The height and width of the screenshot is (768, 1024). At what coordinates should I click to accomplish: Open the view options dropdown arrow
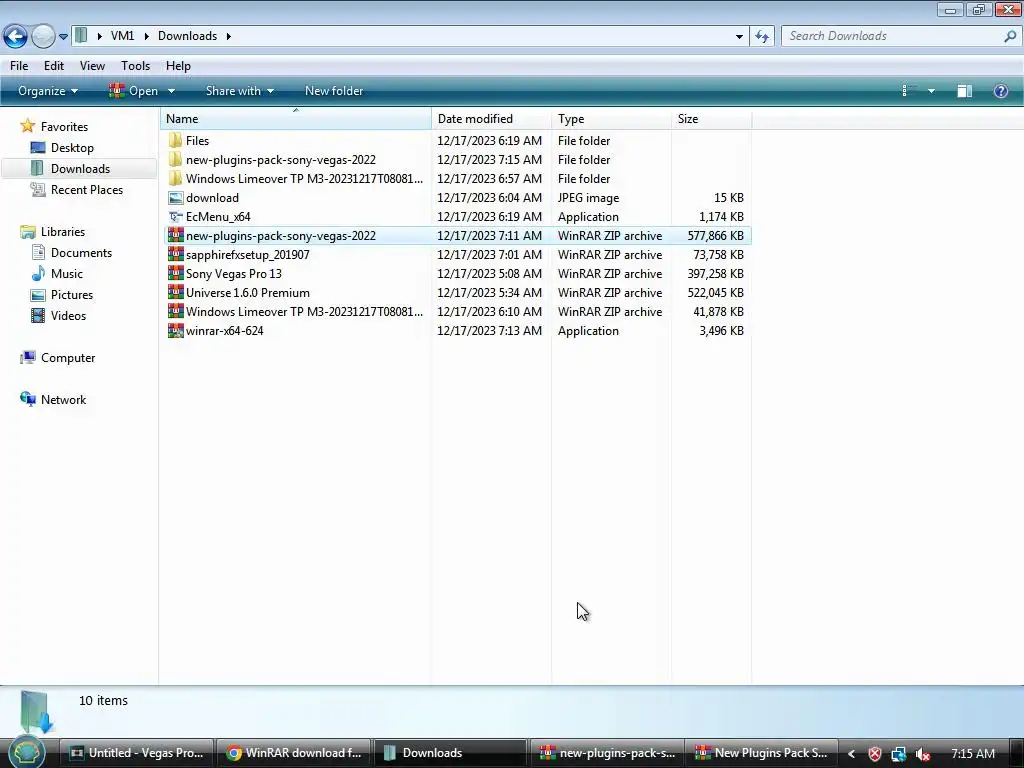[931, 91]
